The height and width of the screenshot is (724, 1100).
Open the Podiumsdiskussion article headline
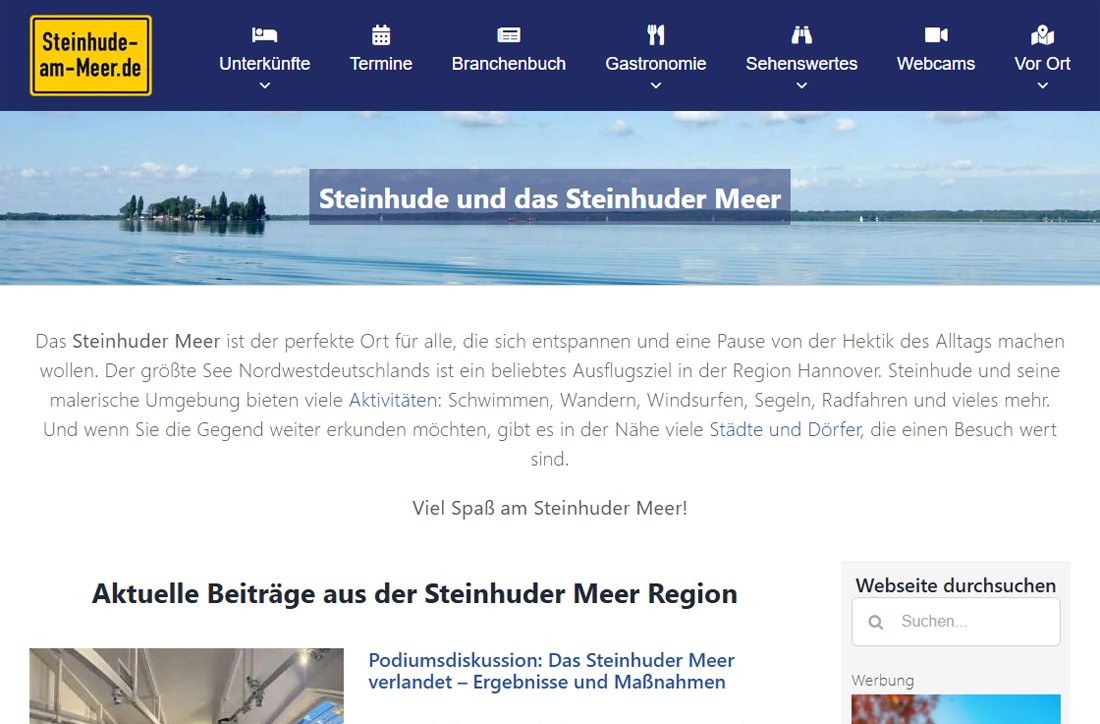pyautogui.click(x=551, y=671)
